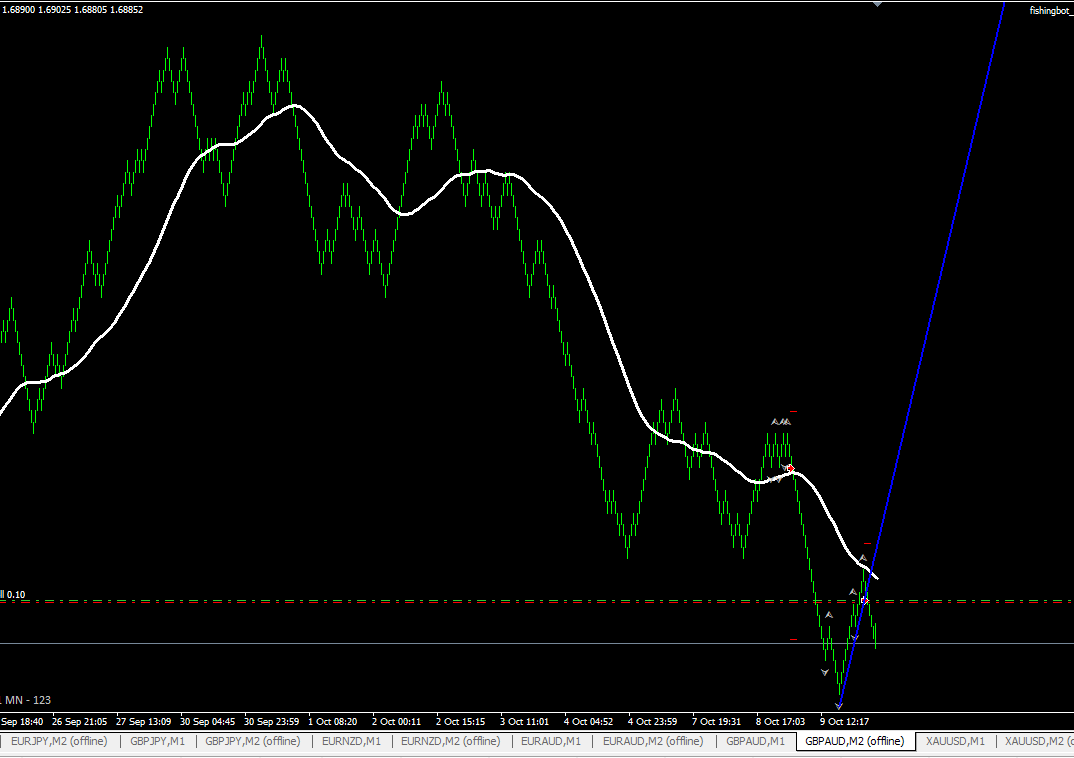Viewport: 1074px width, 758px height.
Task: Click the fishingbot expert advisor label
Action: click(x=1051, y=10)
